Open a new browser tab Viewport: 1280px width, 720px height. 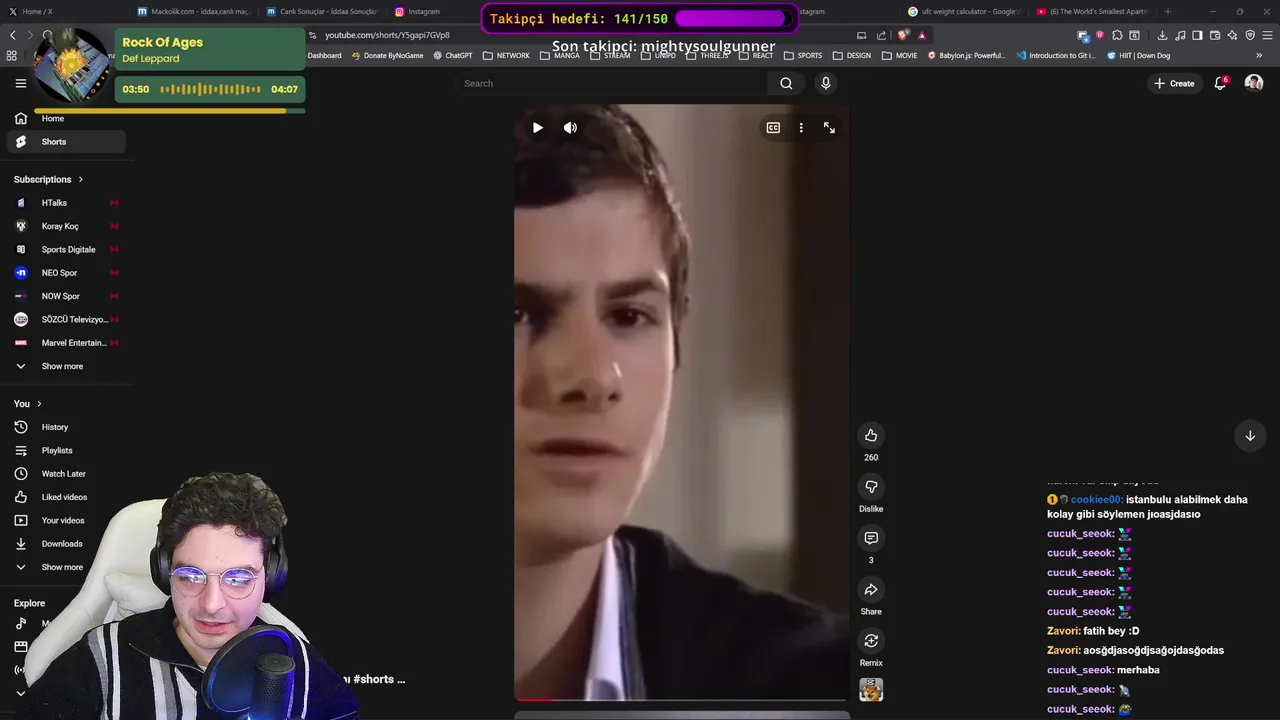coord(1168,12)
